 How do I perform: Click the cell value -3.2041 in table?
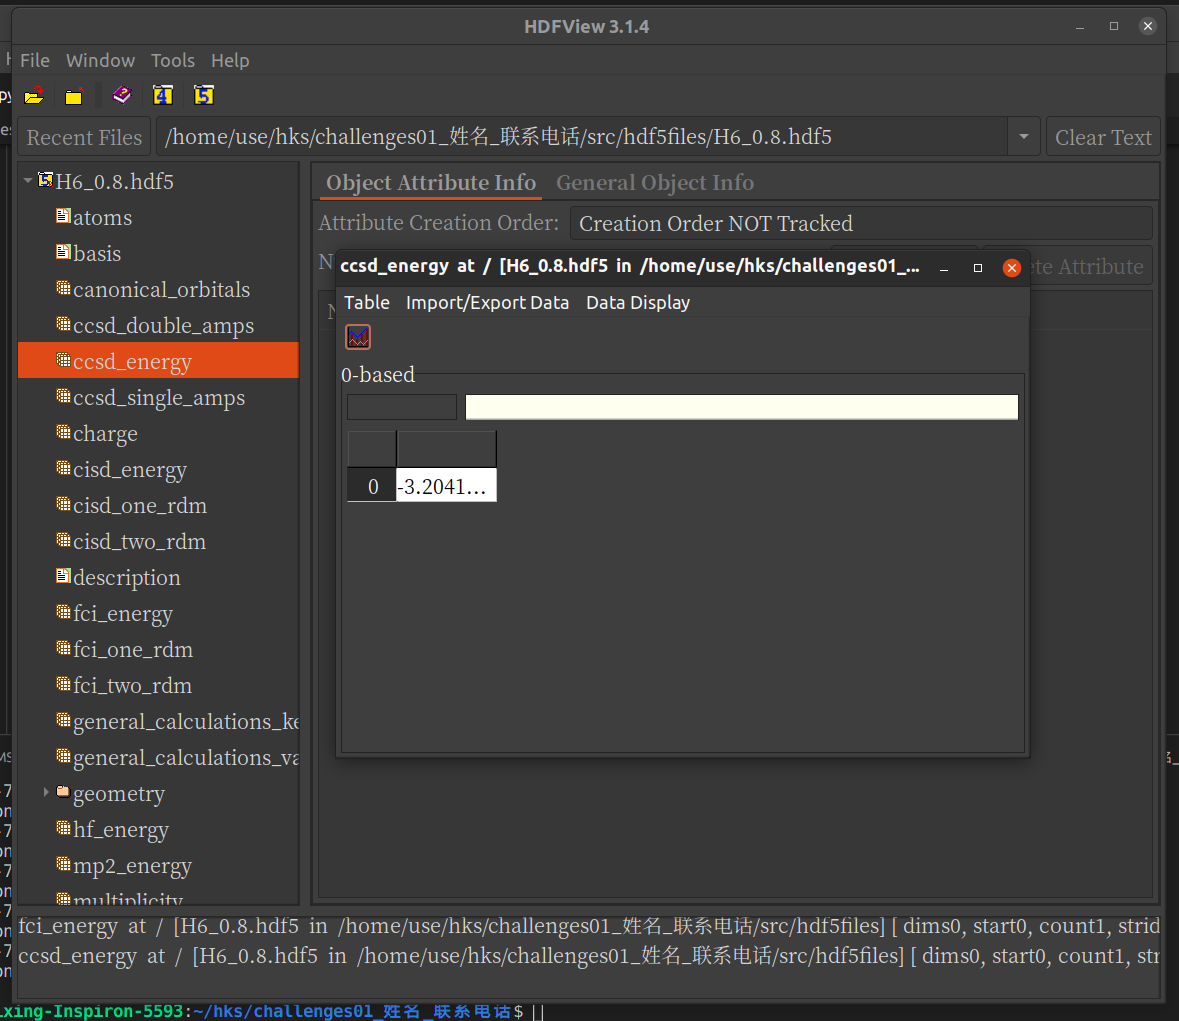click(x=446, y=486)
